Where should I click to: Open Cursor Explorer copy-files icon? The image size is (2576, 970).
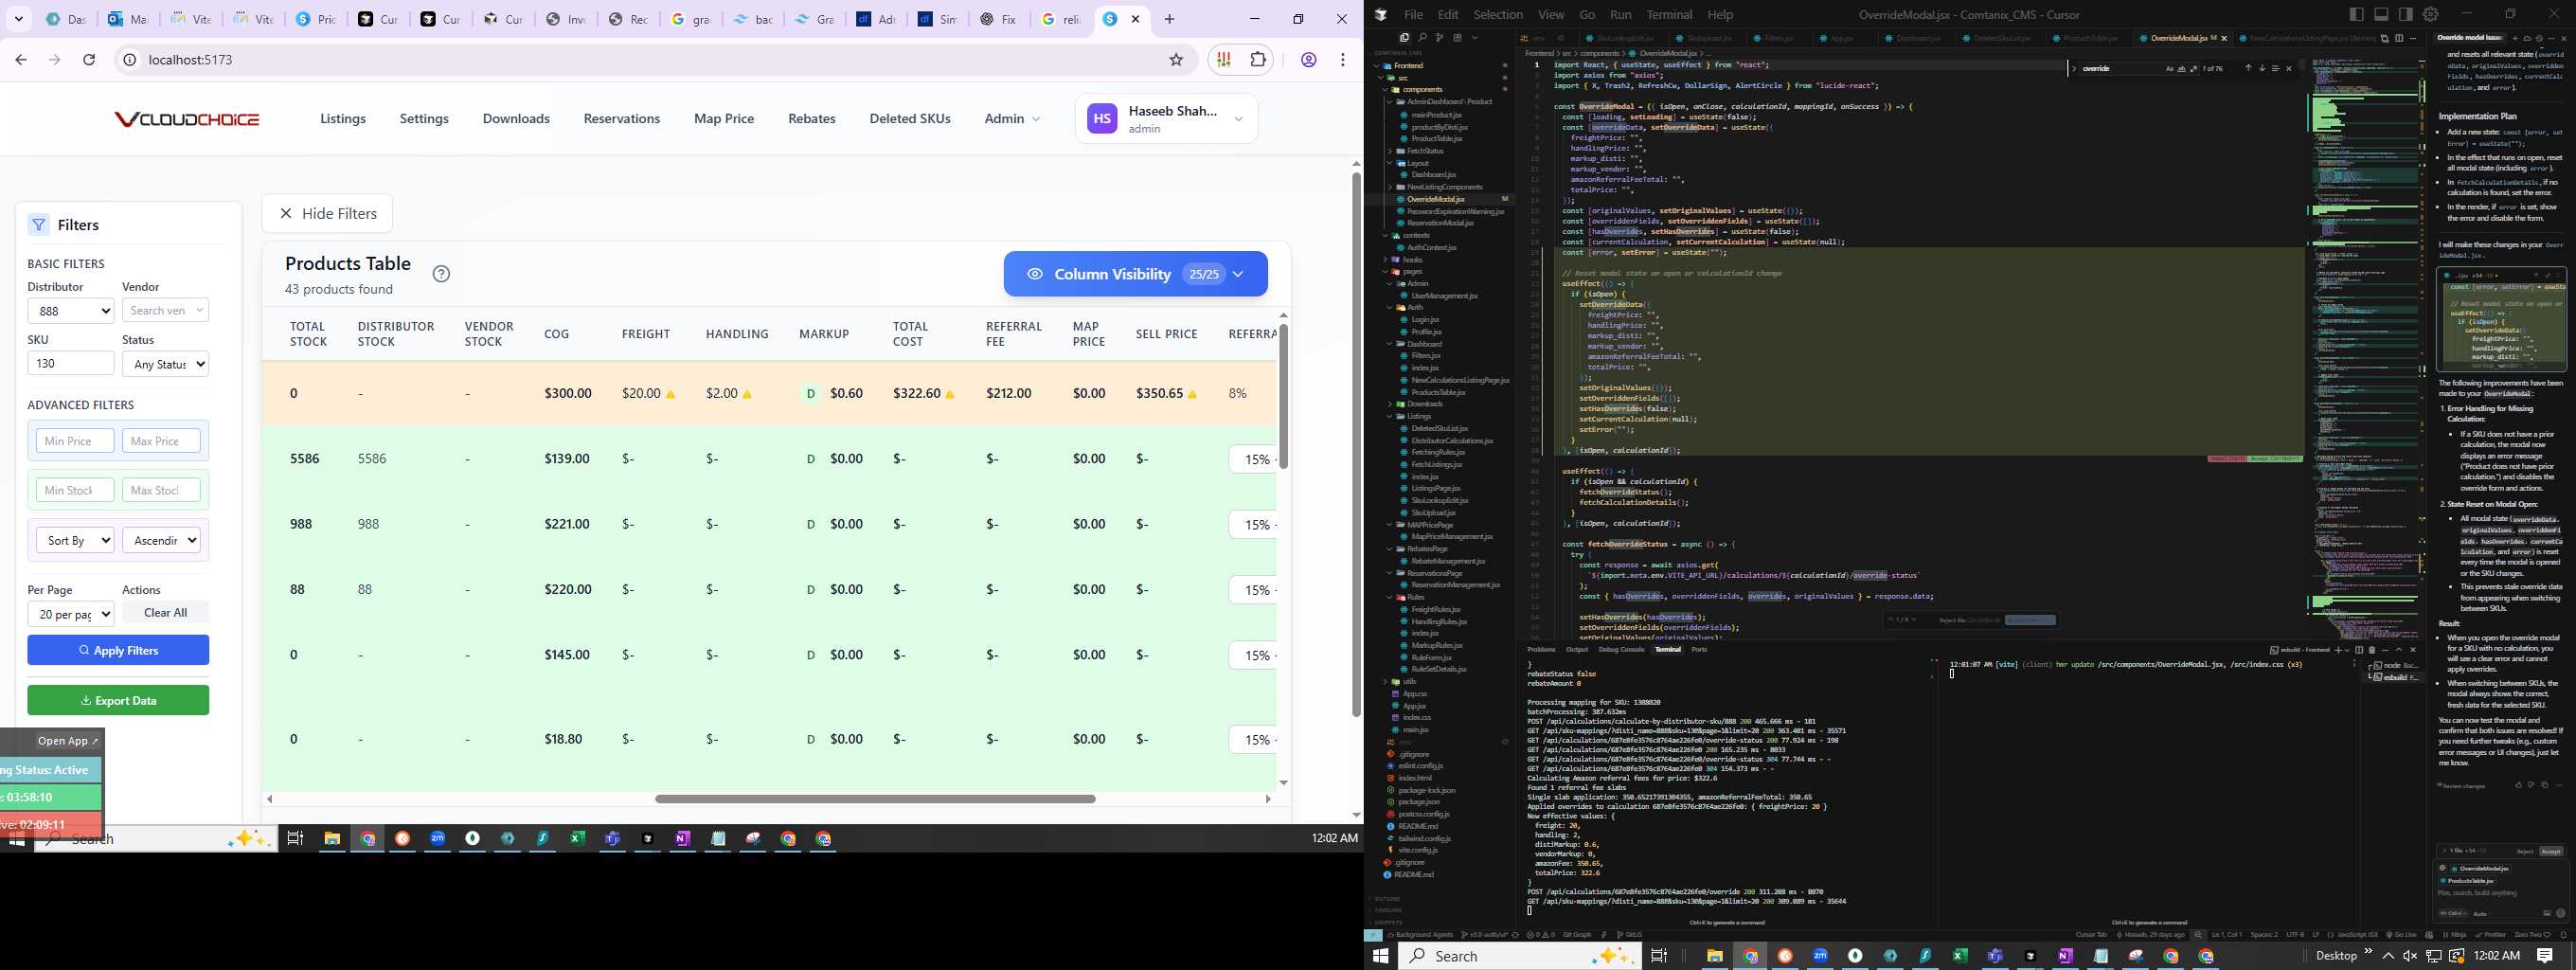coord(1405,38)
